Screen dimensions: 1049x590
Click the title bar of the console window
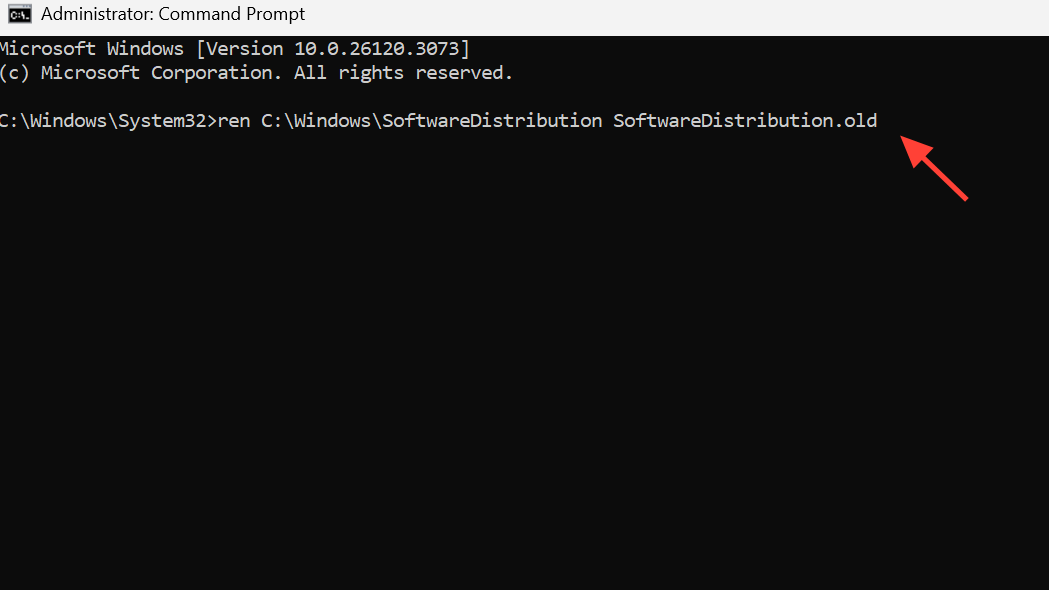[x=500, y=13]
